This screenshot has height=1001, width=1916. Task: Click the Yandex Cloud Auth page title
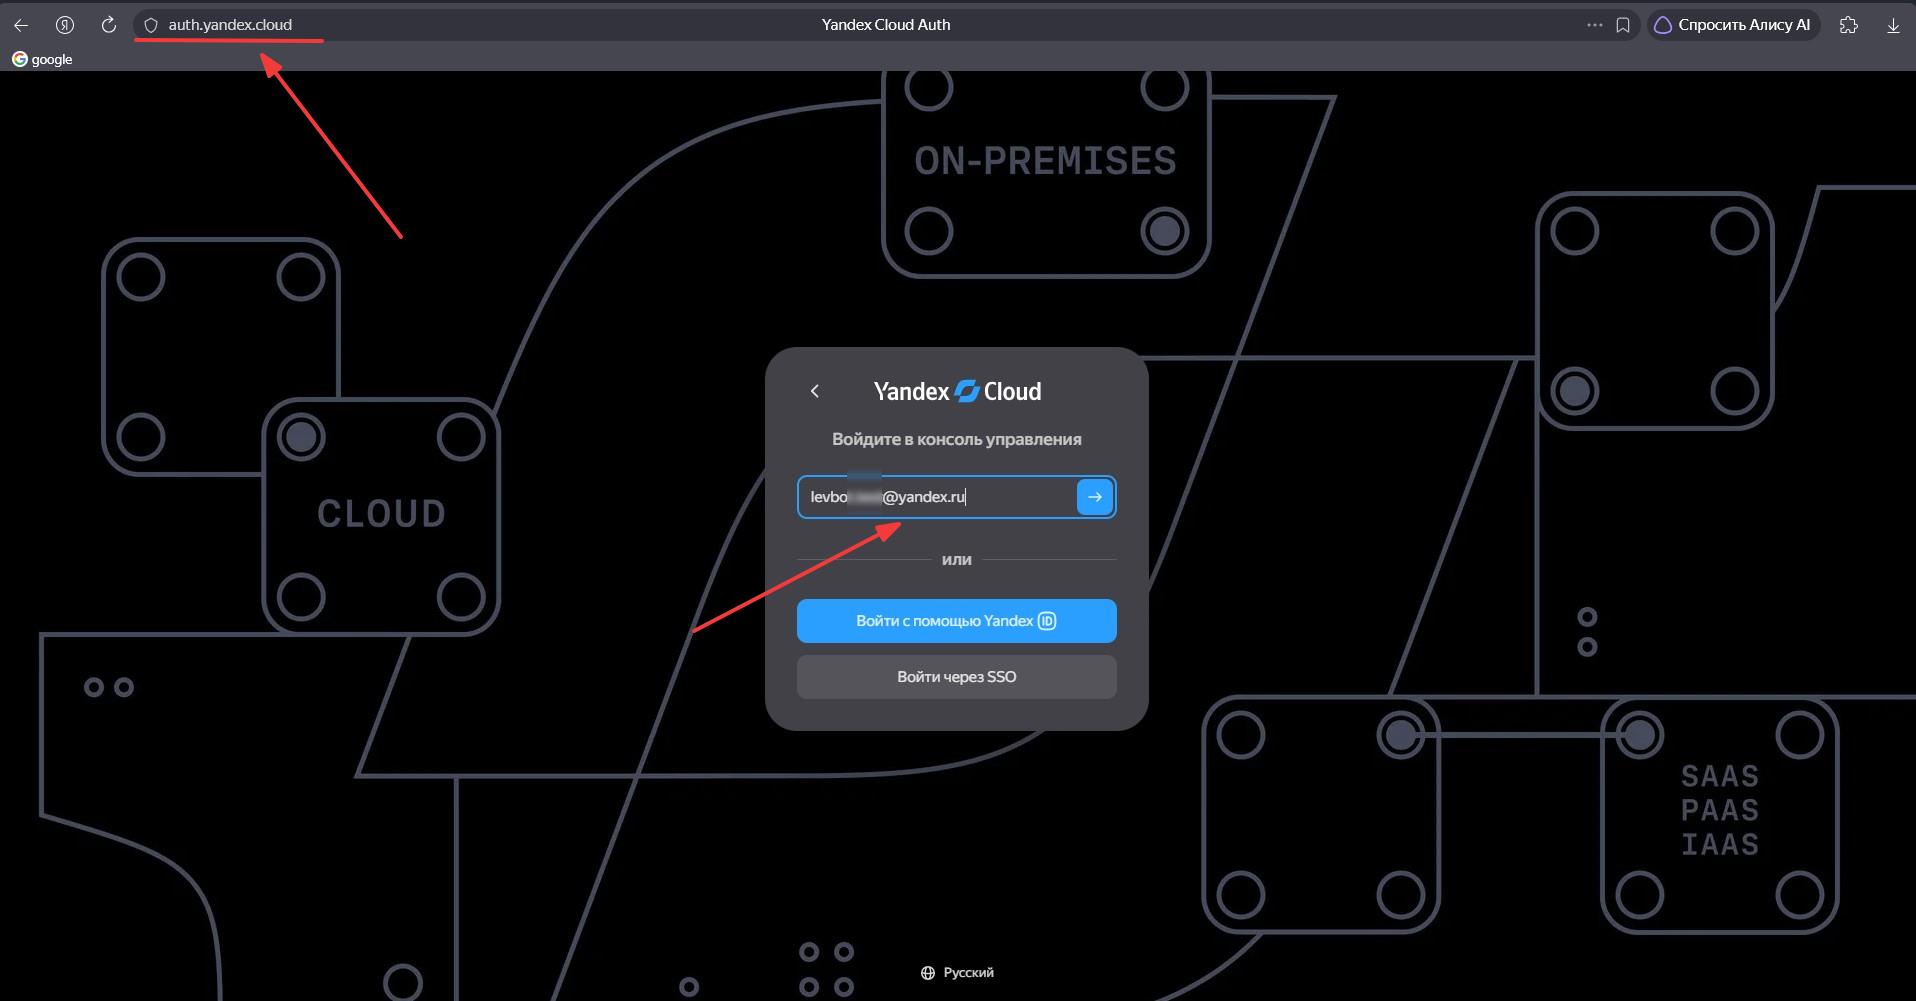tap(886, 25)
